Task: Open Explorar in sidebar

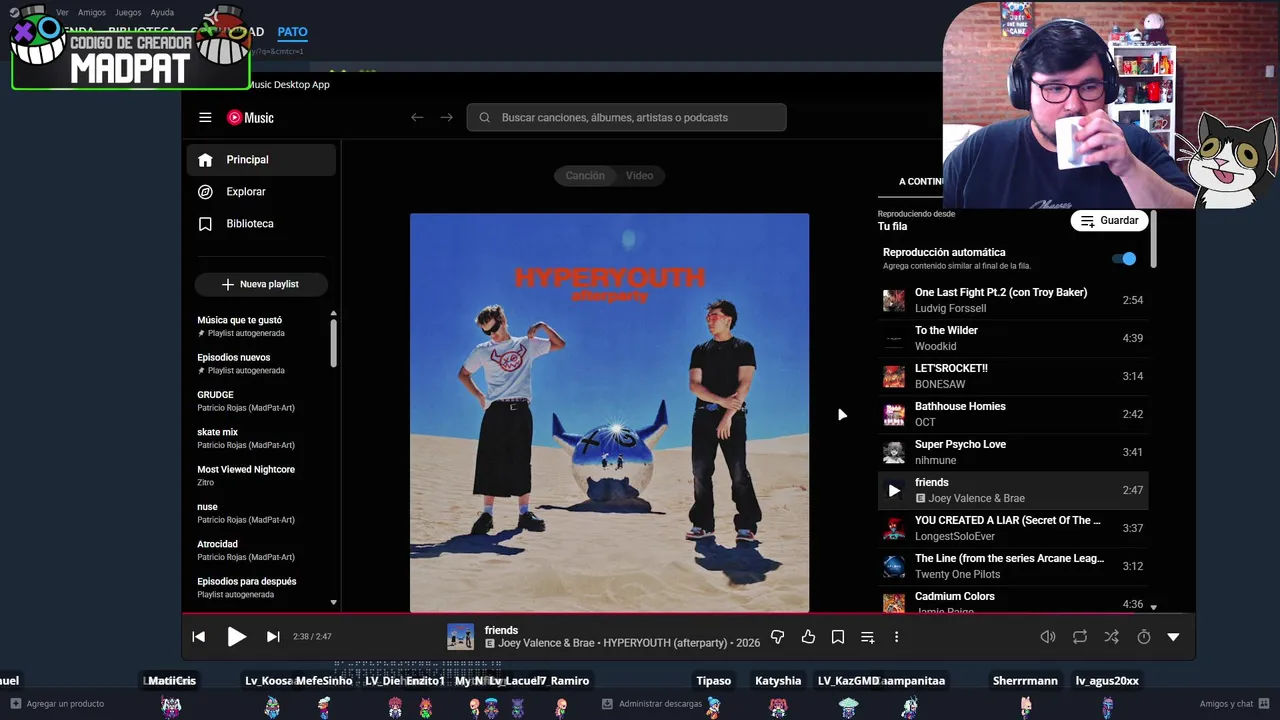Action: coord(262,192)
